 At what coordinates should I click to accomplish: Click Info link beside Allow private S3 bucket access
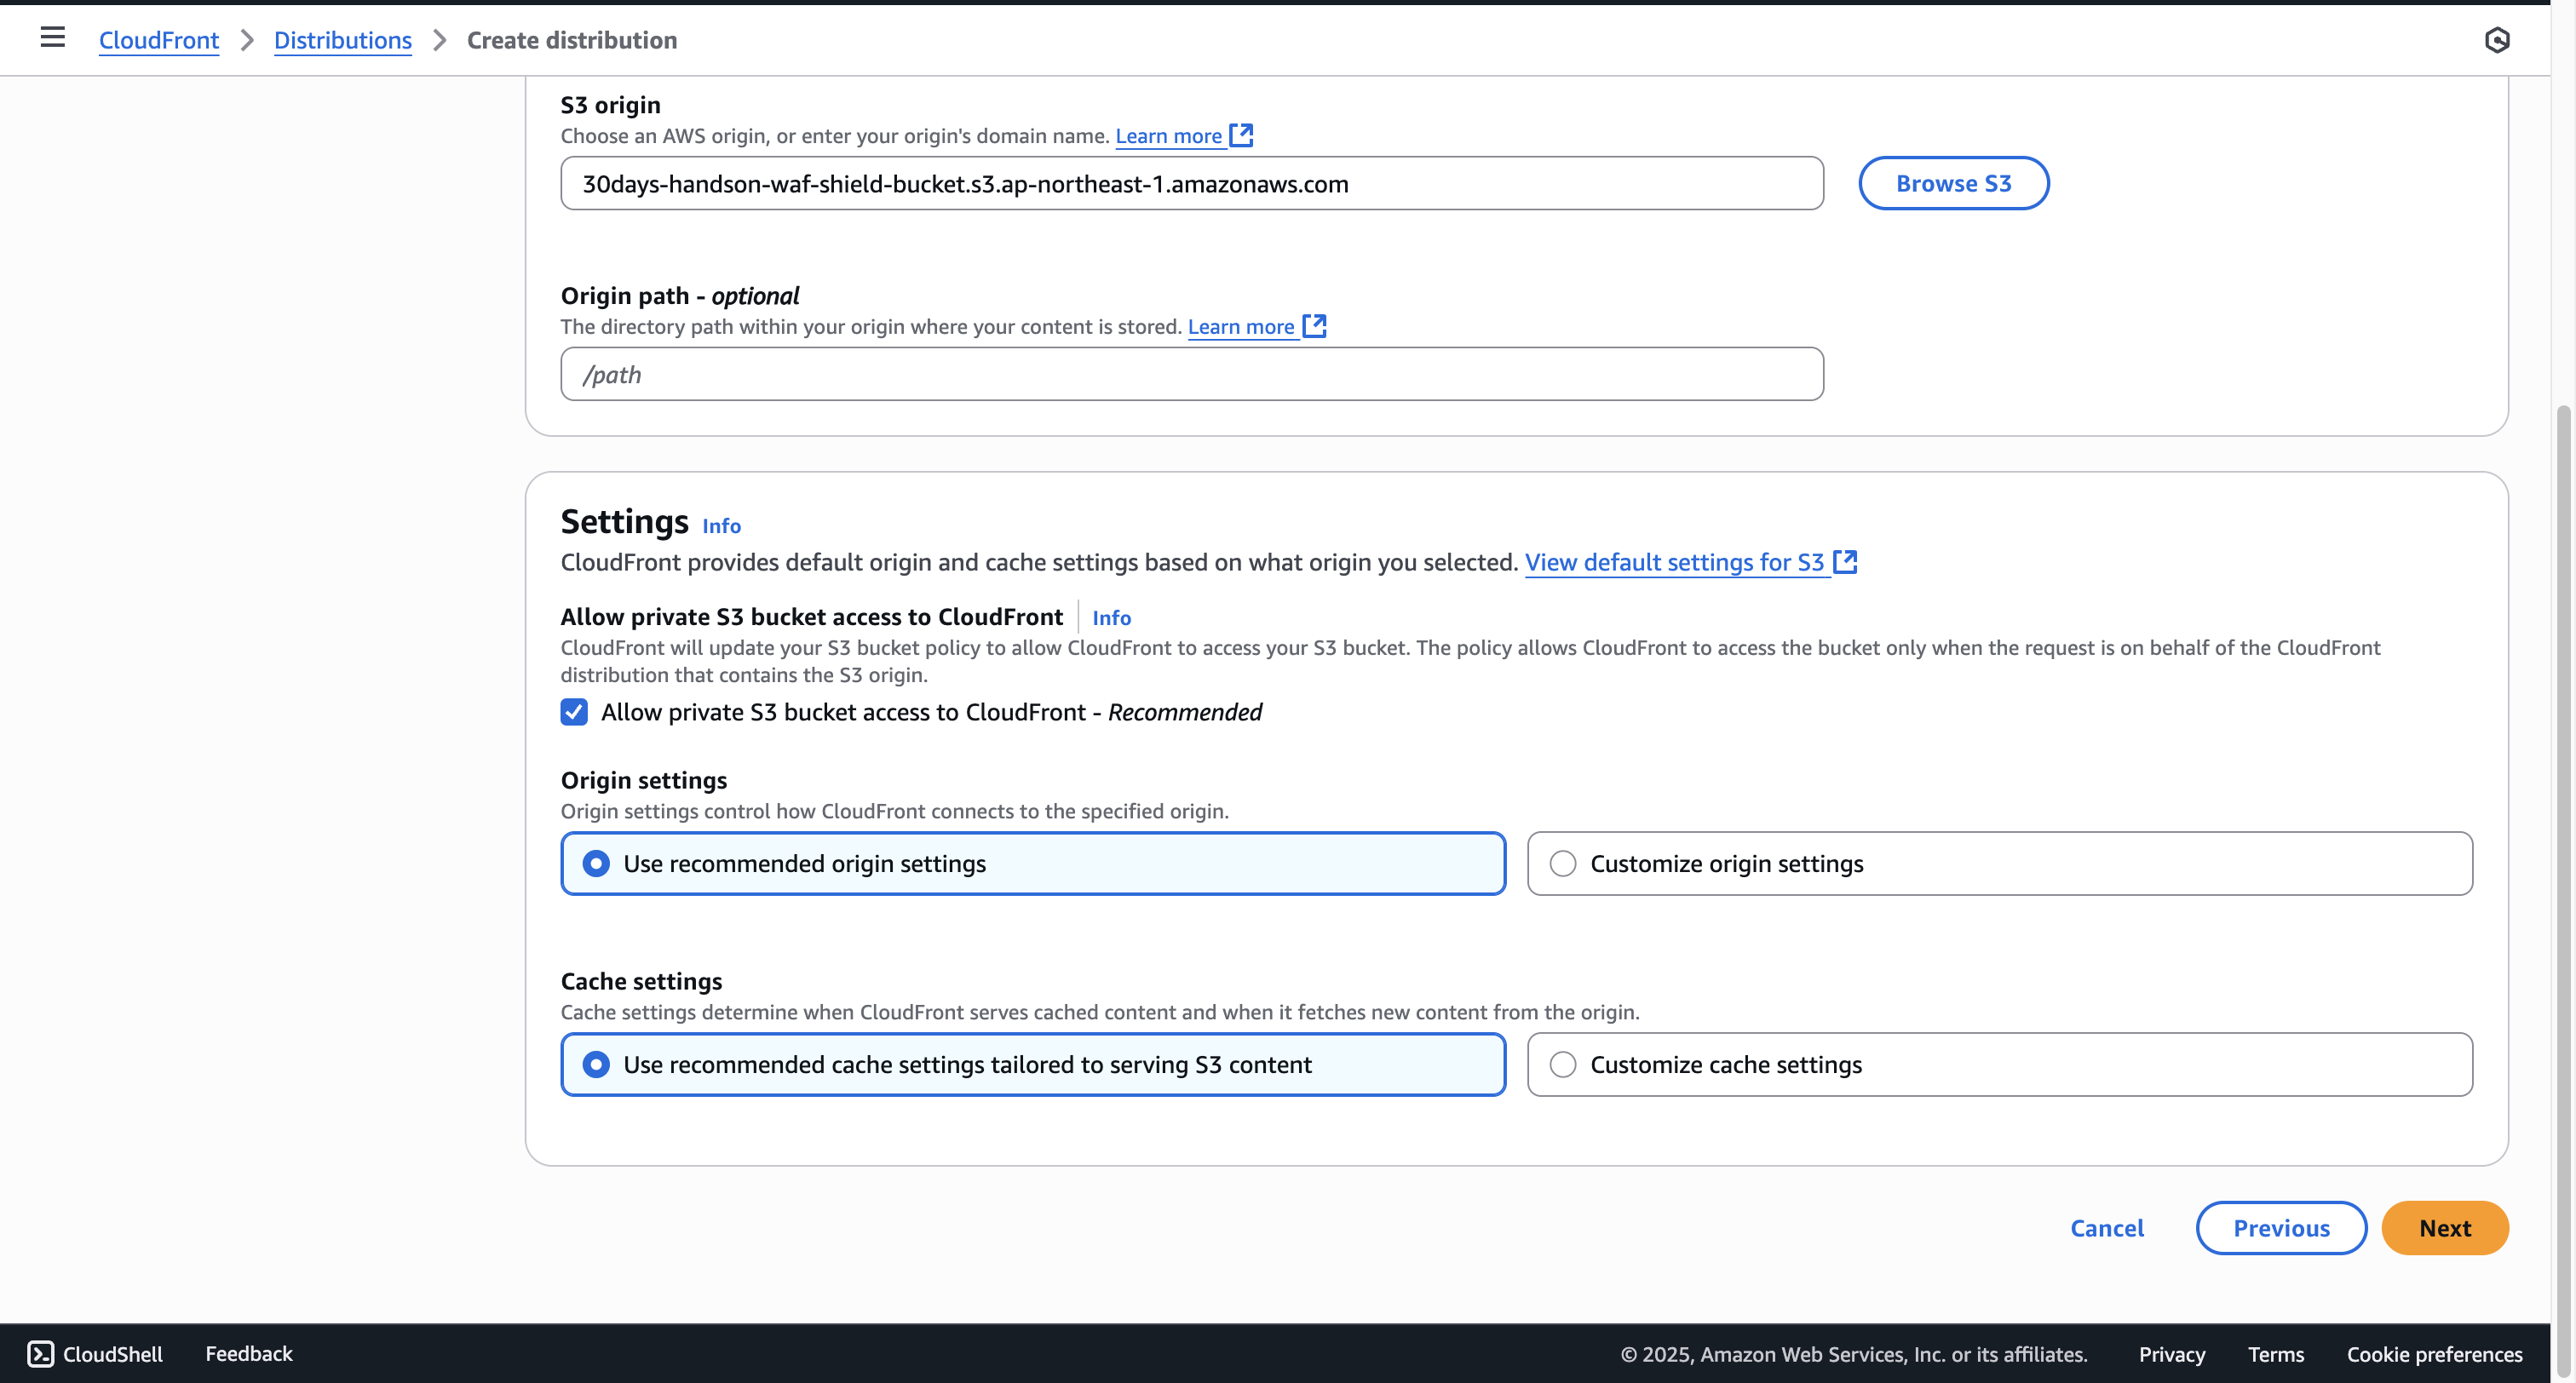(x=1111, y=618)
